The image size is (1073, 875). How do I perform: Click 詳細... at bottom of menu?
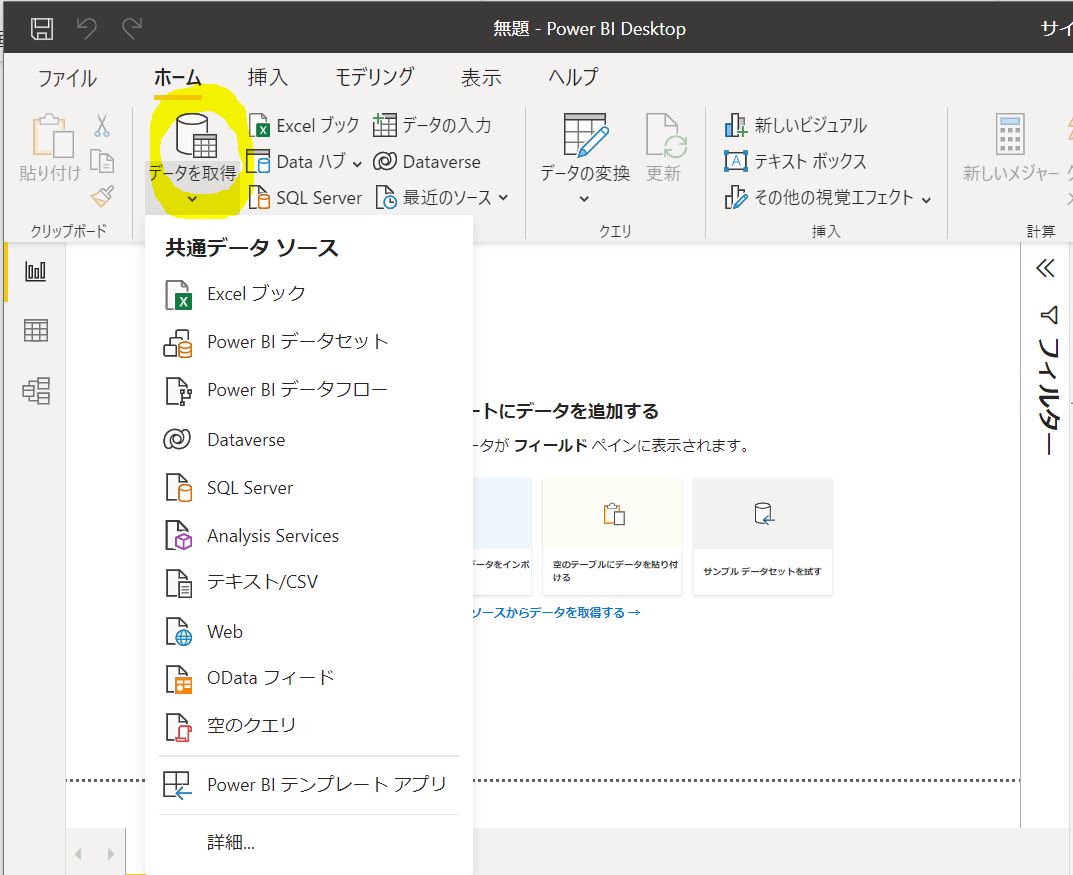[231, 843]
